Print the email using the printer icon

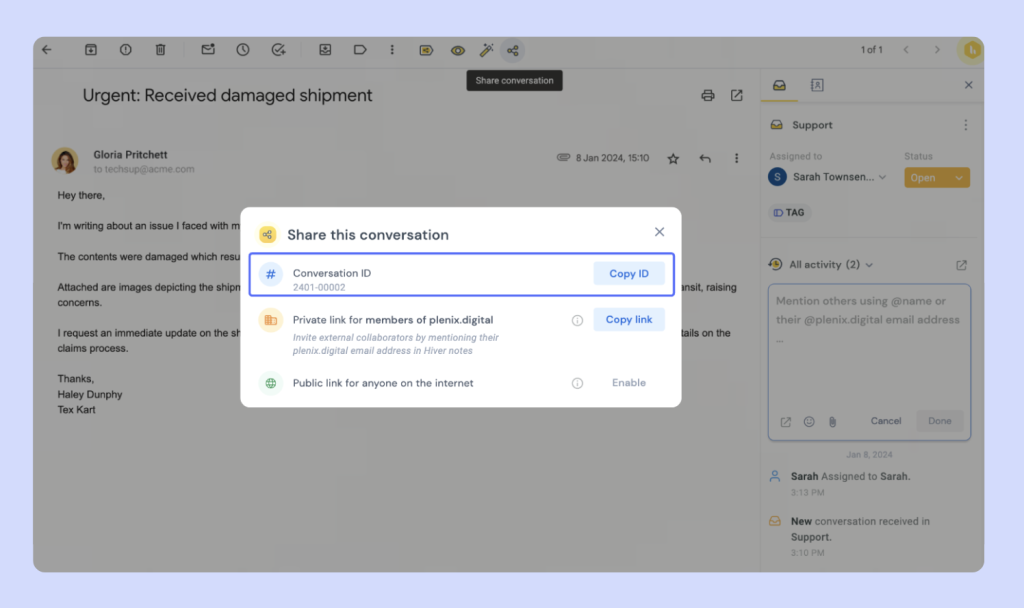[708, 95]
